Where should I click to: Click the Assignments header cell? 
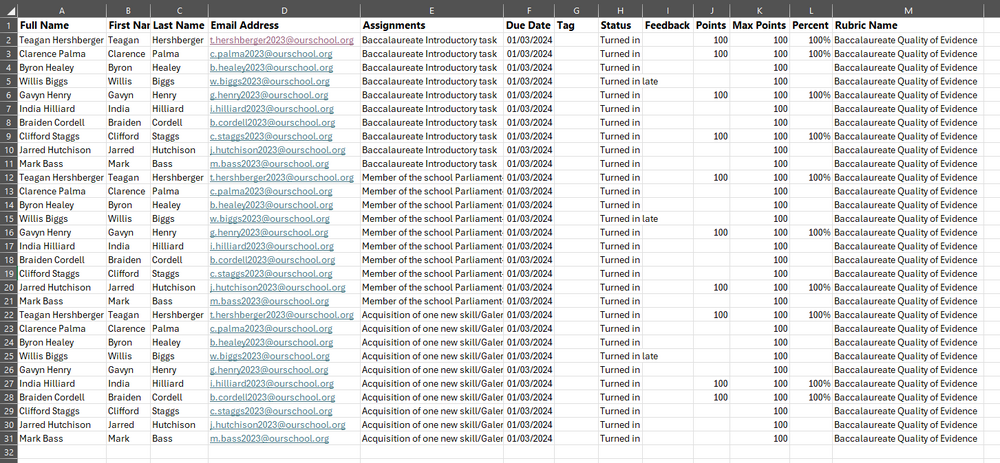tap(431, 26)
